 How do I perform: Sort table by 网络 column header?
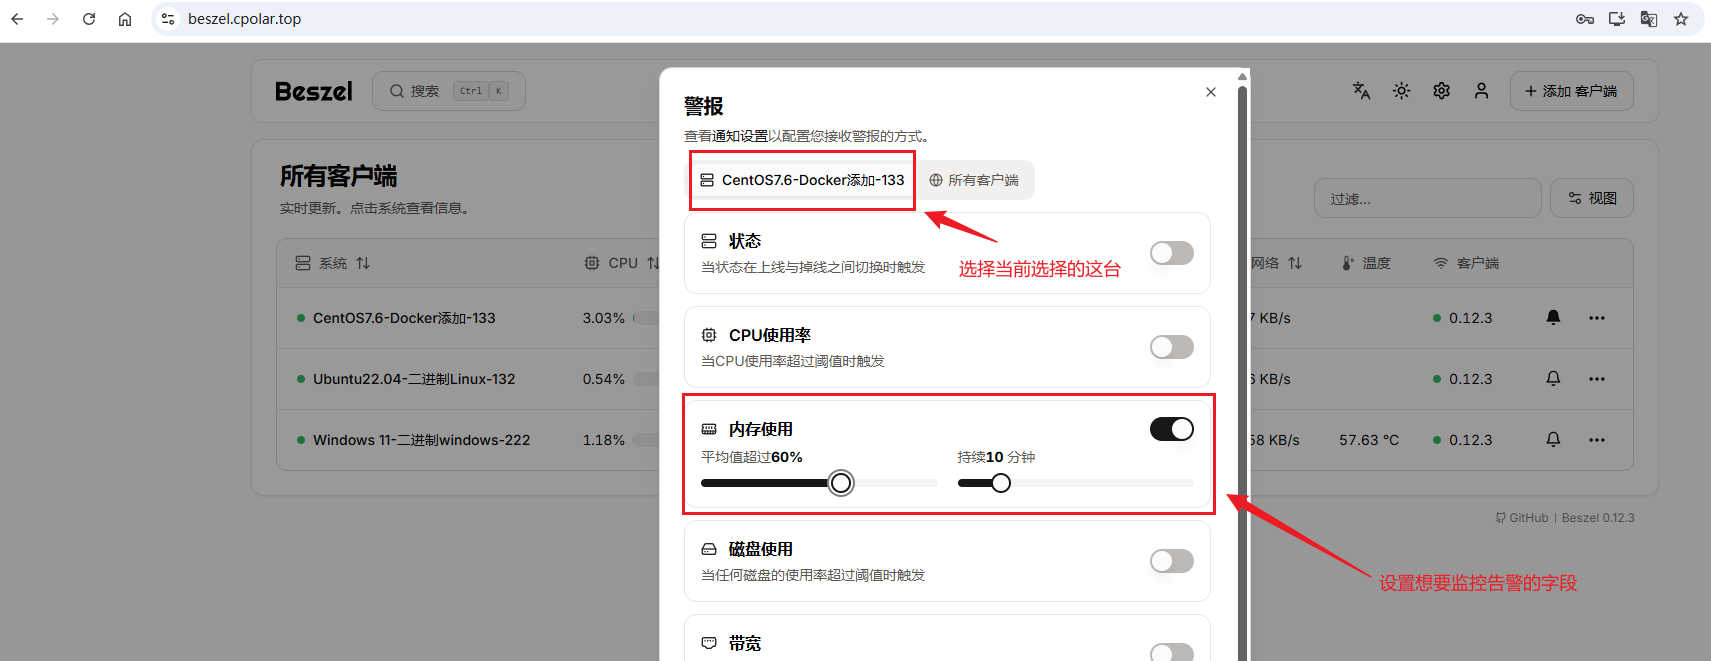tap(1276, 263)
